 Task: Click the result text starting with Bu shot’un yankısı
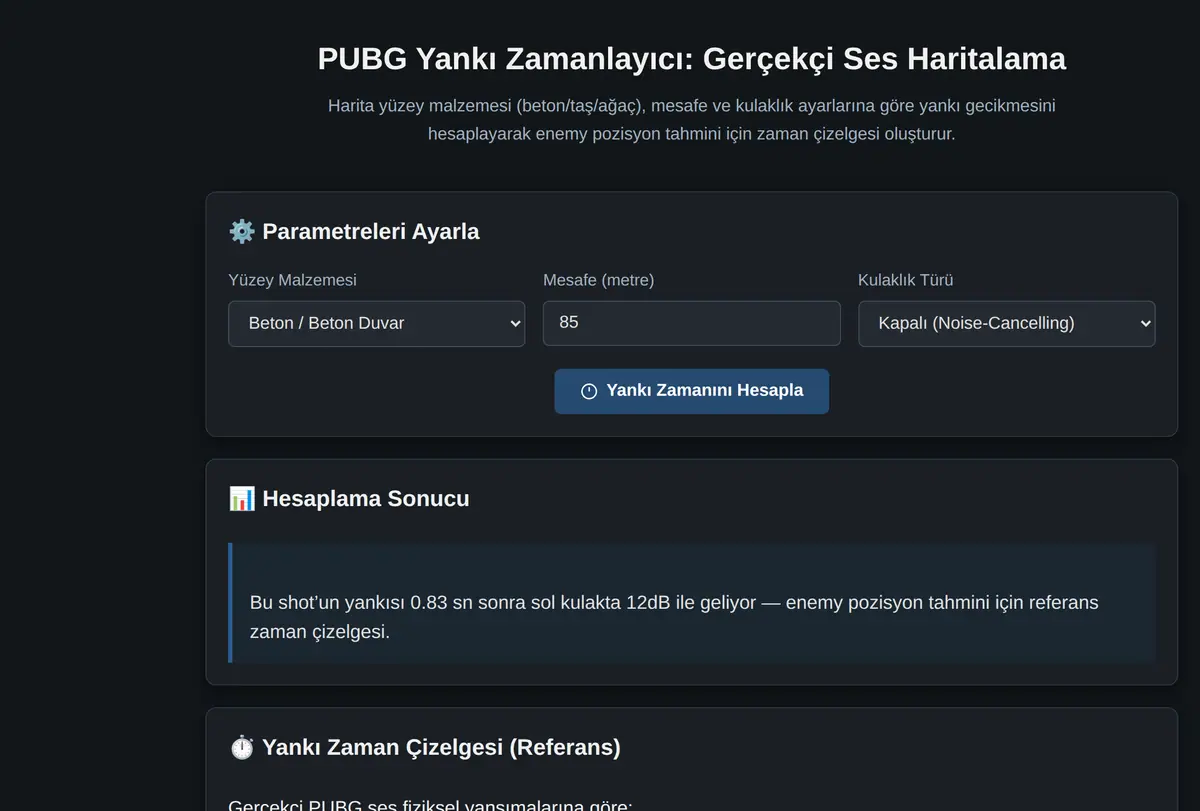tap(674, 617)
